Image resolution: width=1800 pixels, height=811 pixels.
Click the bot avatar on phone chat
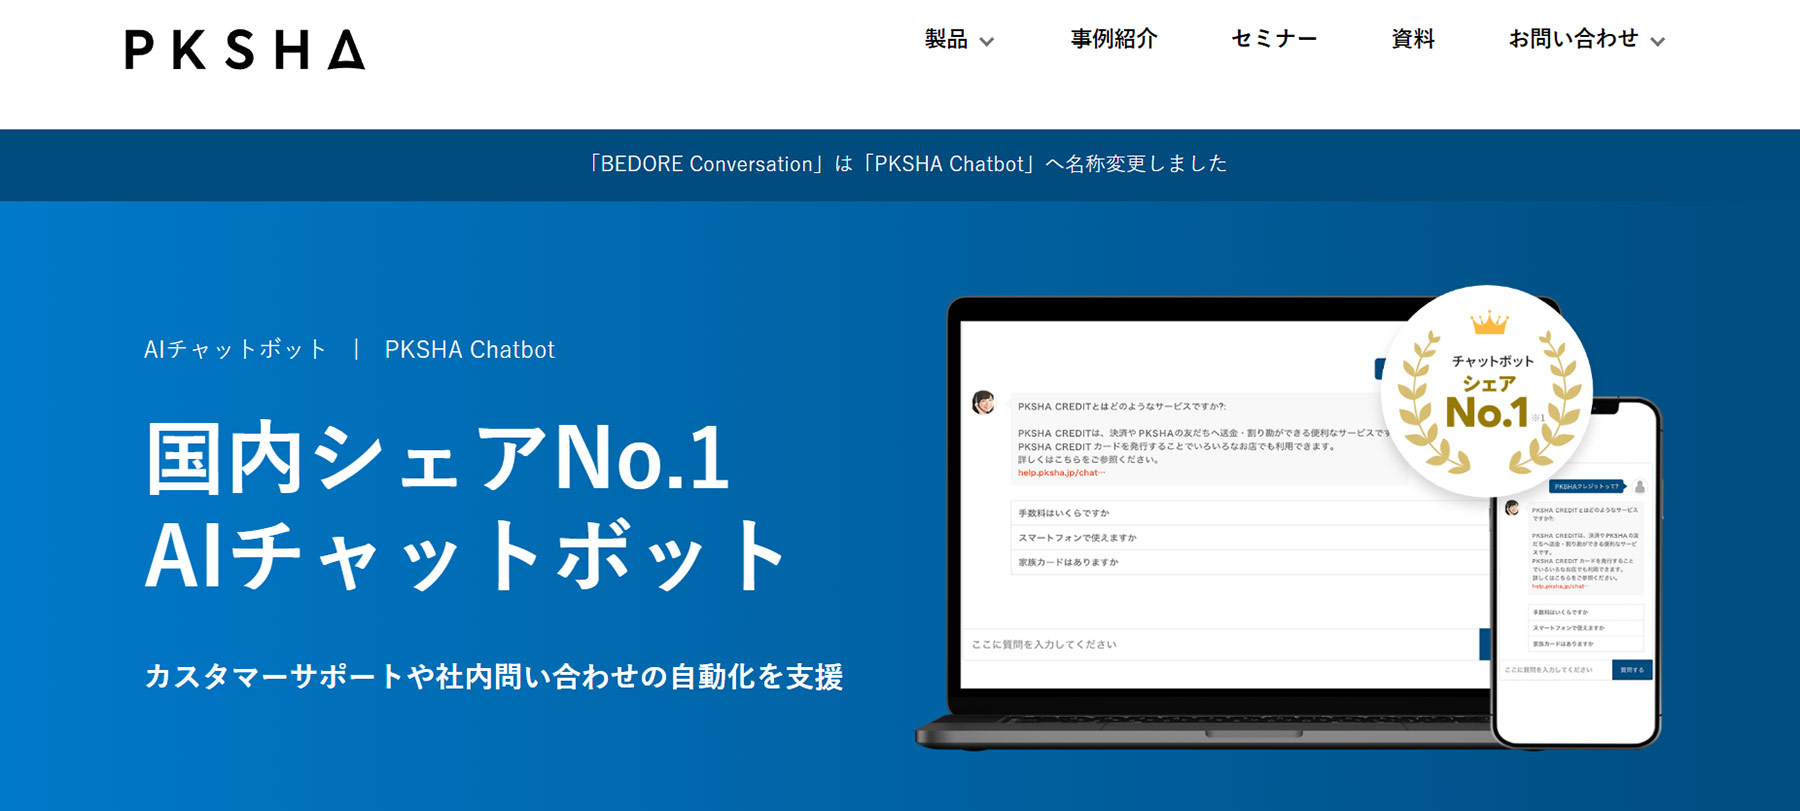click(x=1512, y=508)
